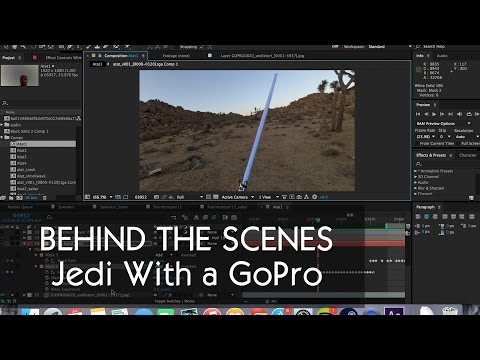
Task: Open the RAM Preview Options dropdown
Action: coord(443,123)
